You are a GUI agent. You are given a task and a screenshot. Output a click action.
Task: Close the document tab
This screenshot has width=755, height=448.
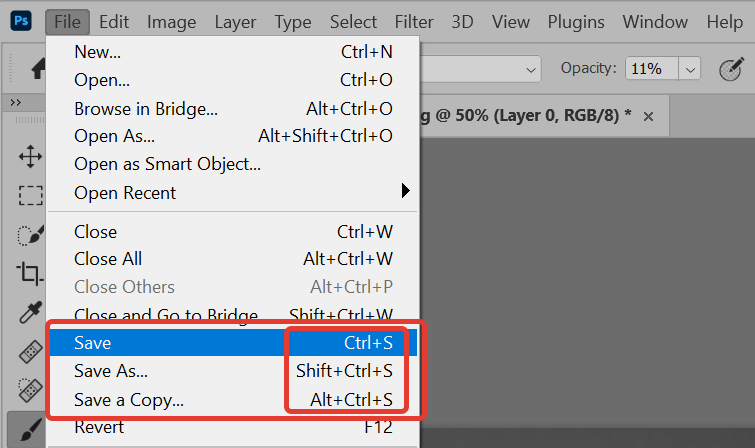pyautogui.click(x=648, y=116)
